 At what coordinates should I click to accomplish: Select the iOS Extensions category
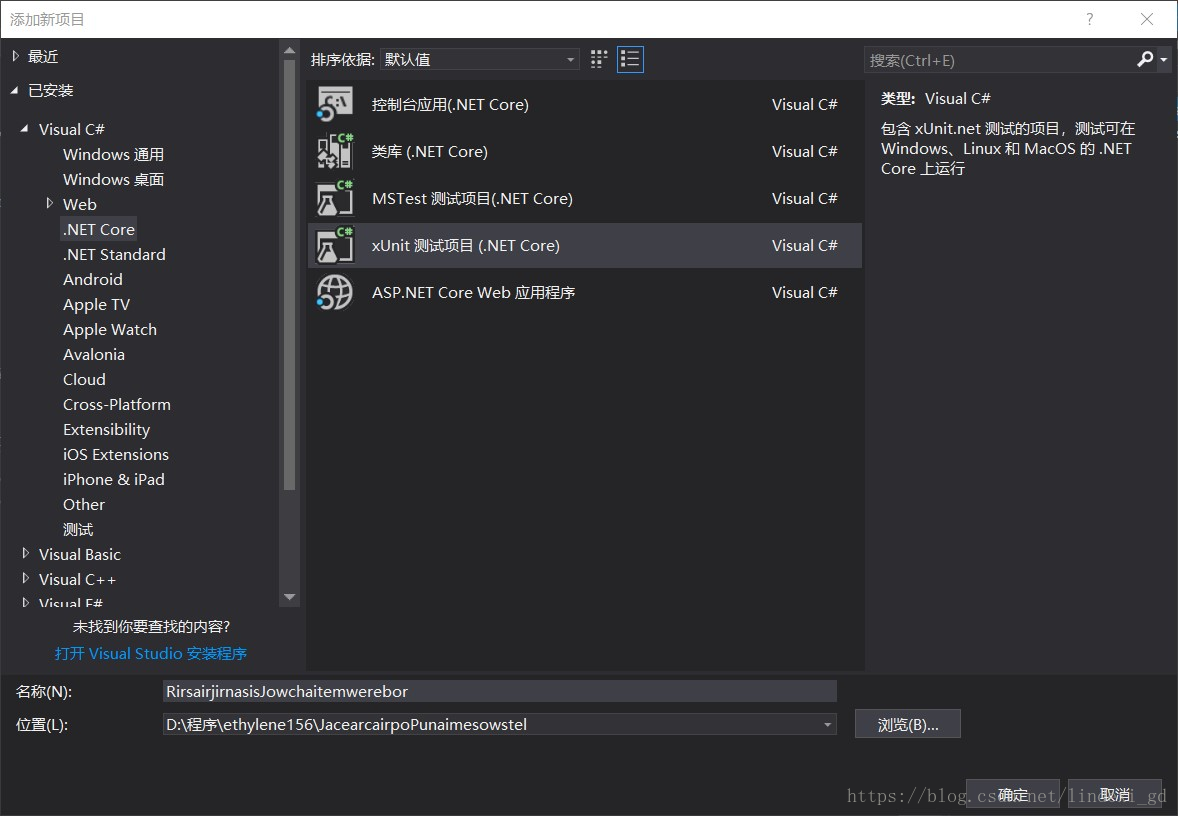116,454
